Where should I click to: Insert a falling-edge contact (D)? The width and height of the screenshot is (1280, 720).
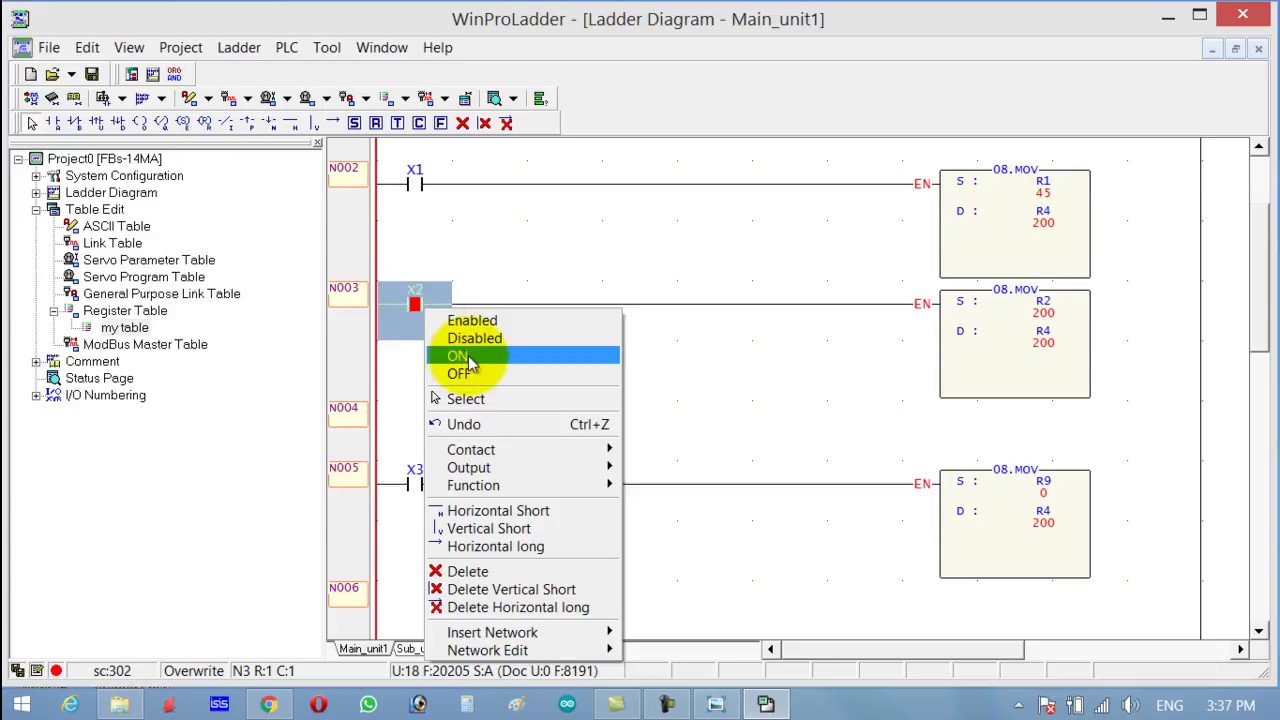(x=118, y=123)
